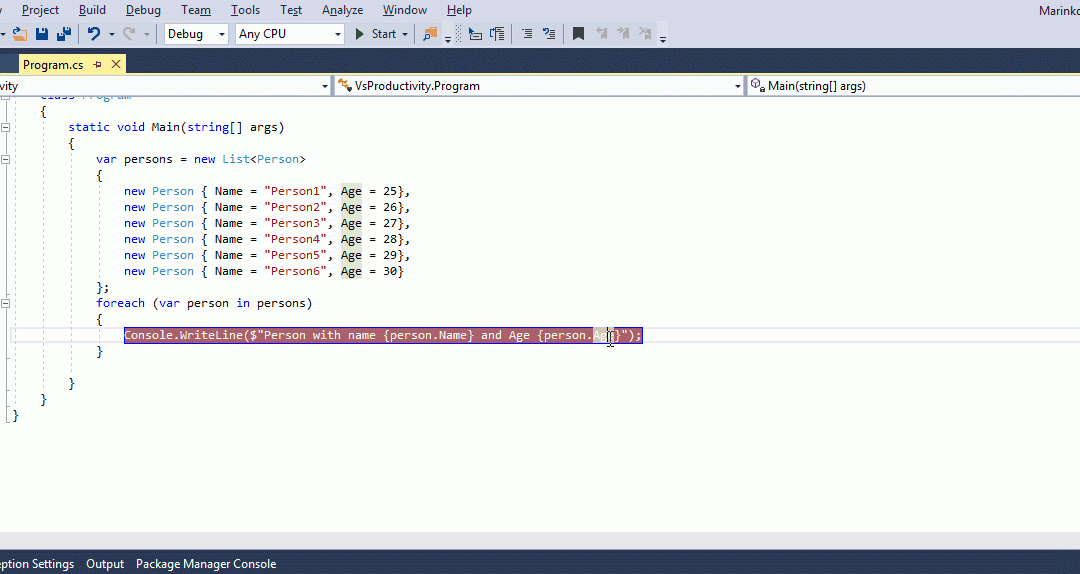1080x574 pixels.
Task: Click Decrease Line Indent icon
Action: click(475, 34)
